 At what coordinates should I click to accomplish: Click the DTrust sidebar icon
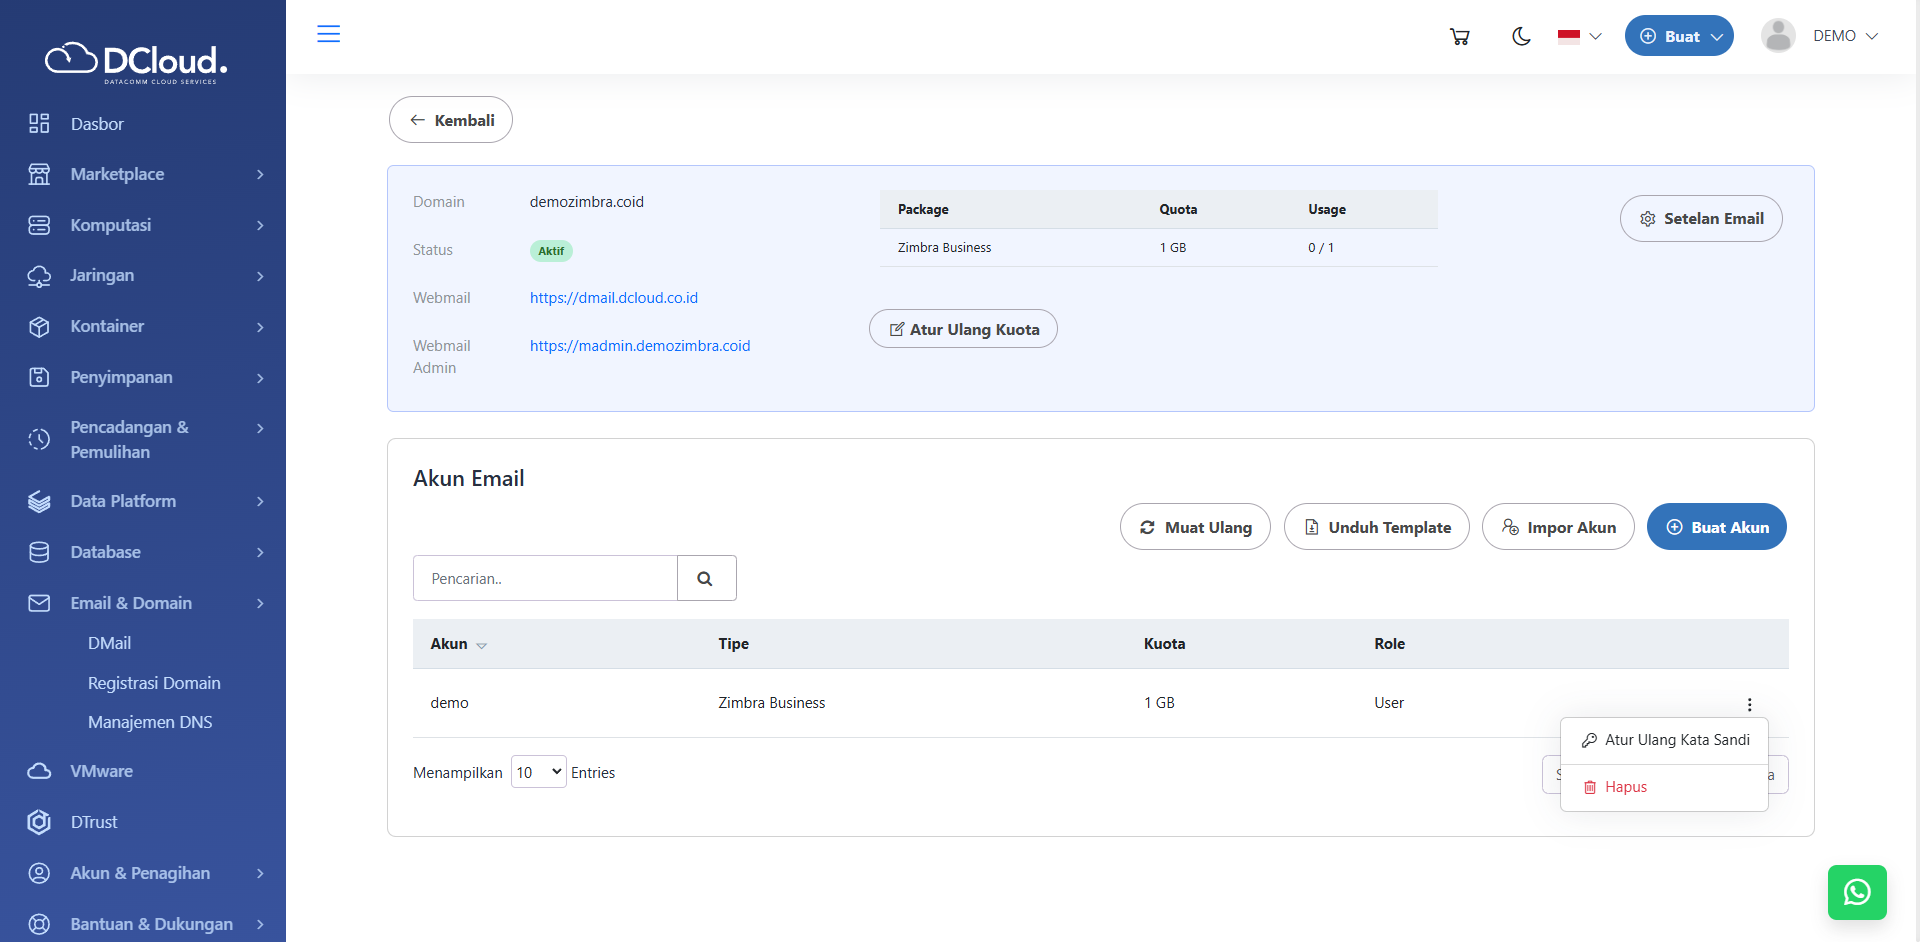pyautogui.click(x=39, y=822)
